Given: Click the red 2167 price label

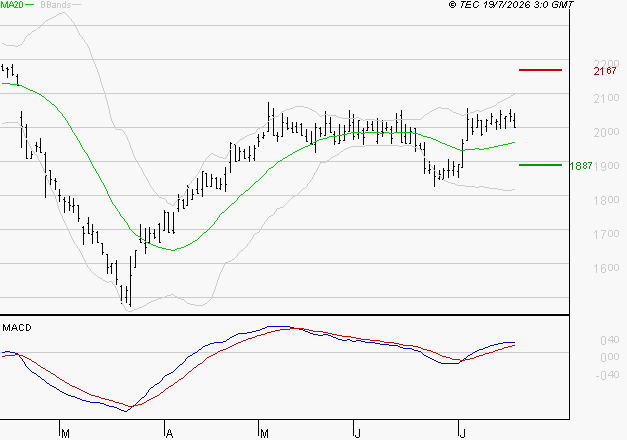Looking at the screenshot, I should click(x=605, y=71).
